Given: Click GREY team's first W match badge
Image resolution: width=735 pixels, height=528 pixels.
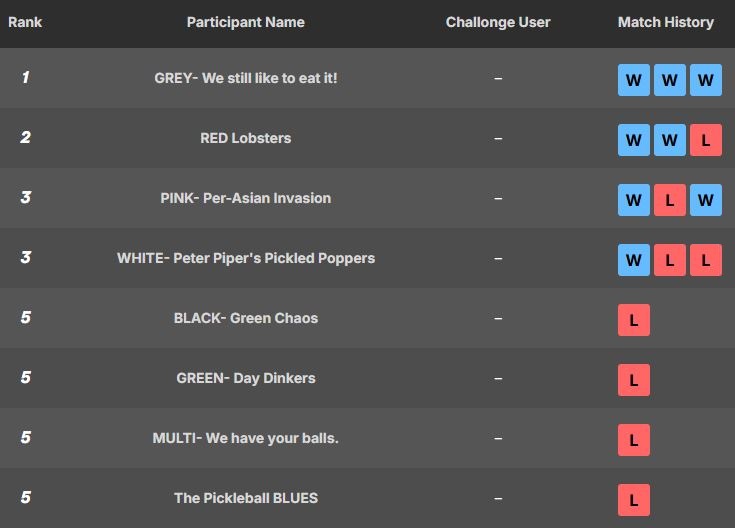Looking at the screenshot, I should coord(634,80).
